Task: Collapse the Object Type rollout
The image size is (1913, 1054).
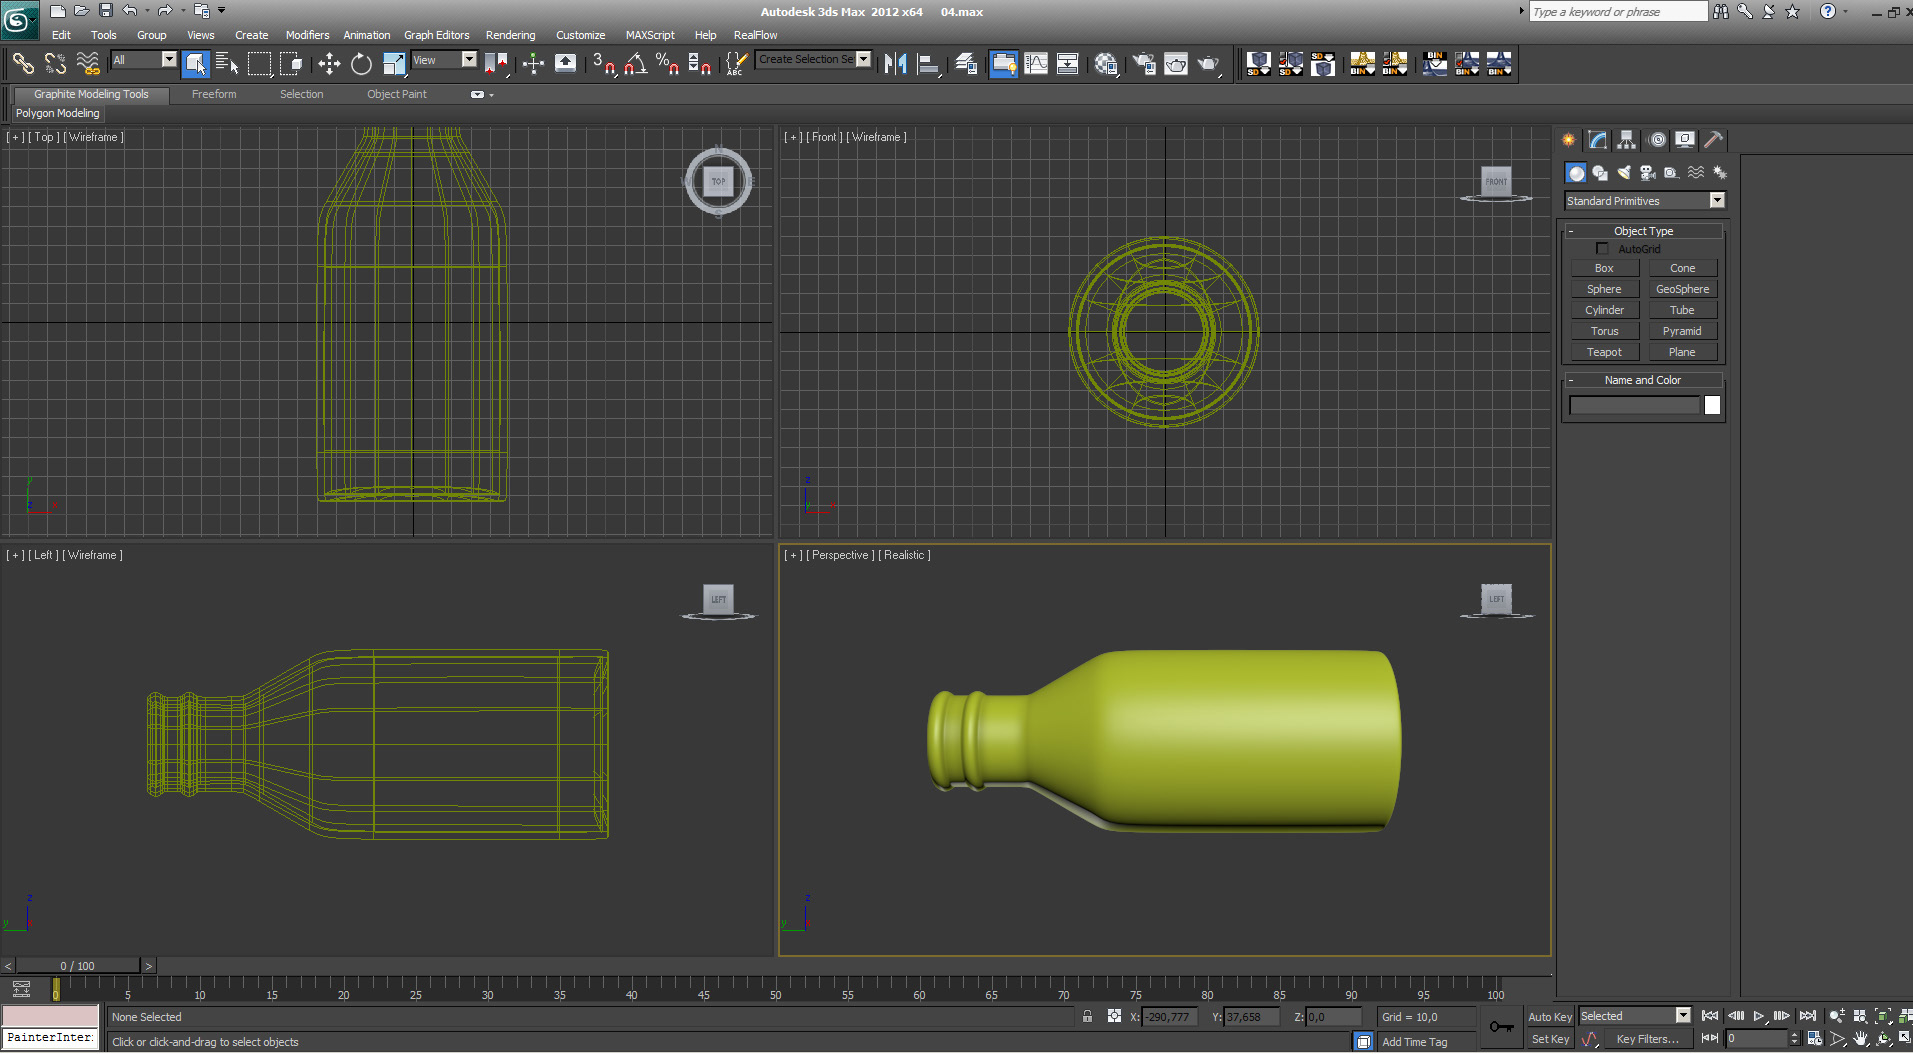Action: coord(1643,231)
